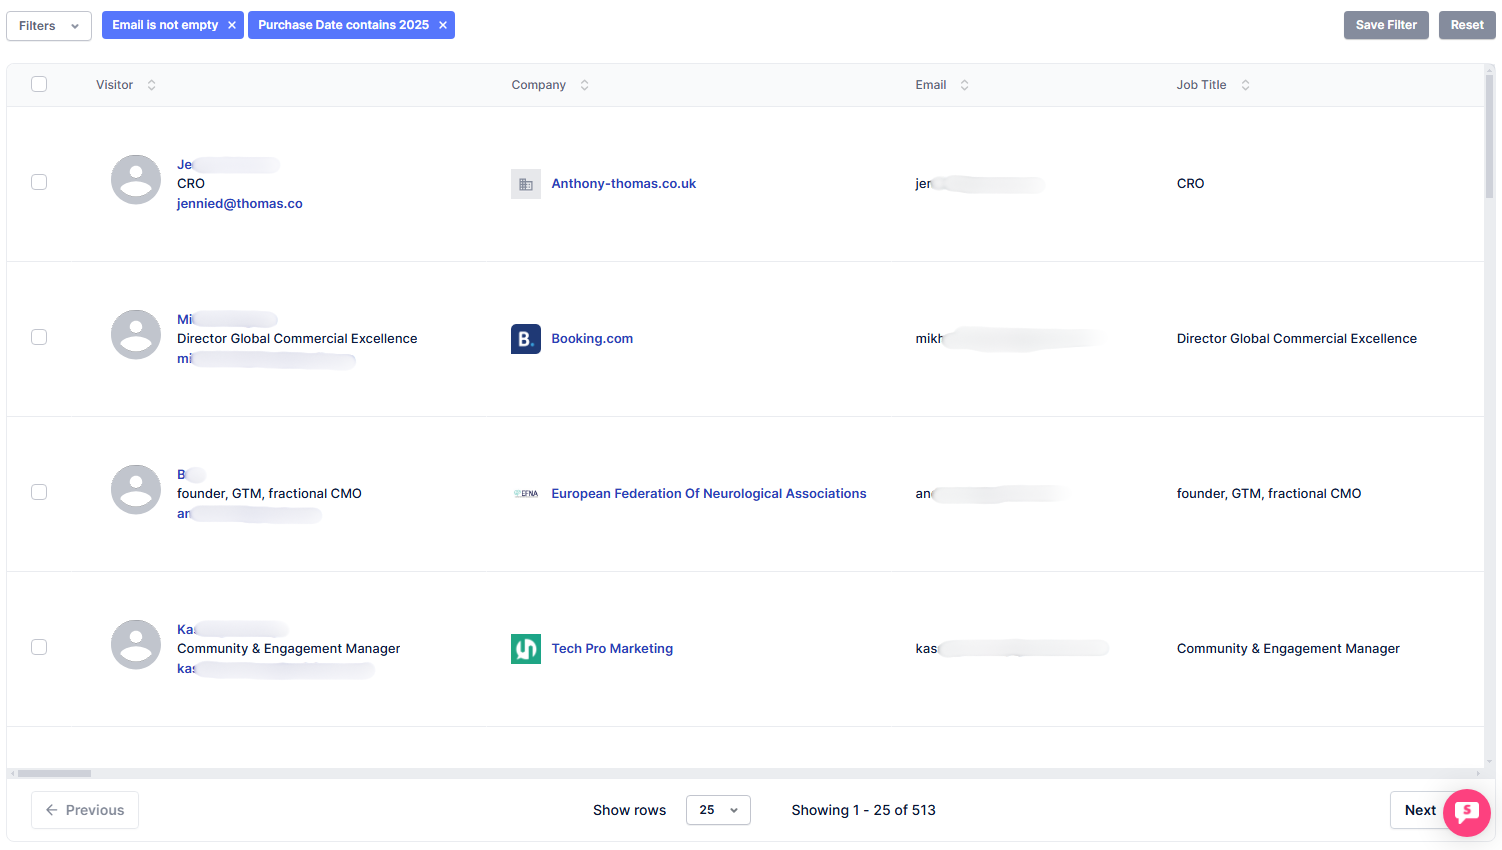Click 'Community & Engagement Manager' job title cell
This screenshot has width=1502, height=850.
[1288, 649]
